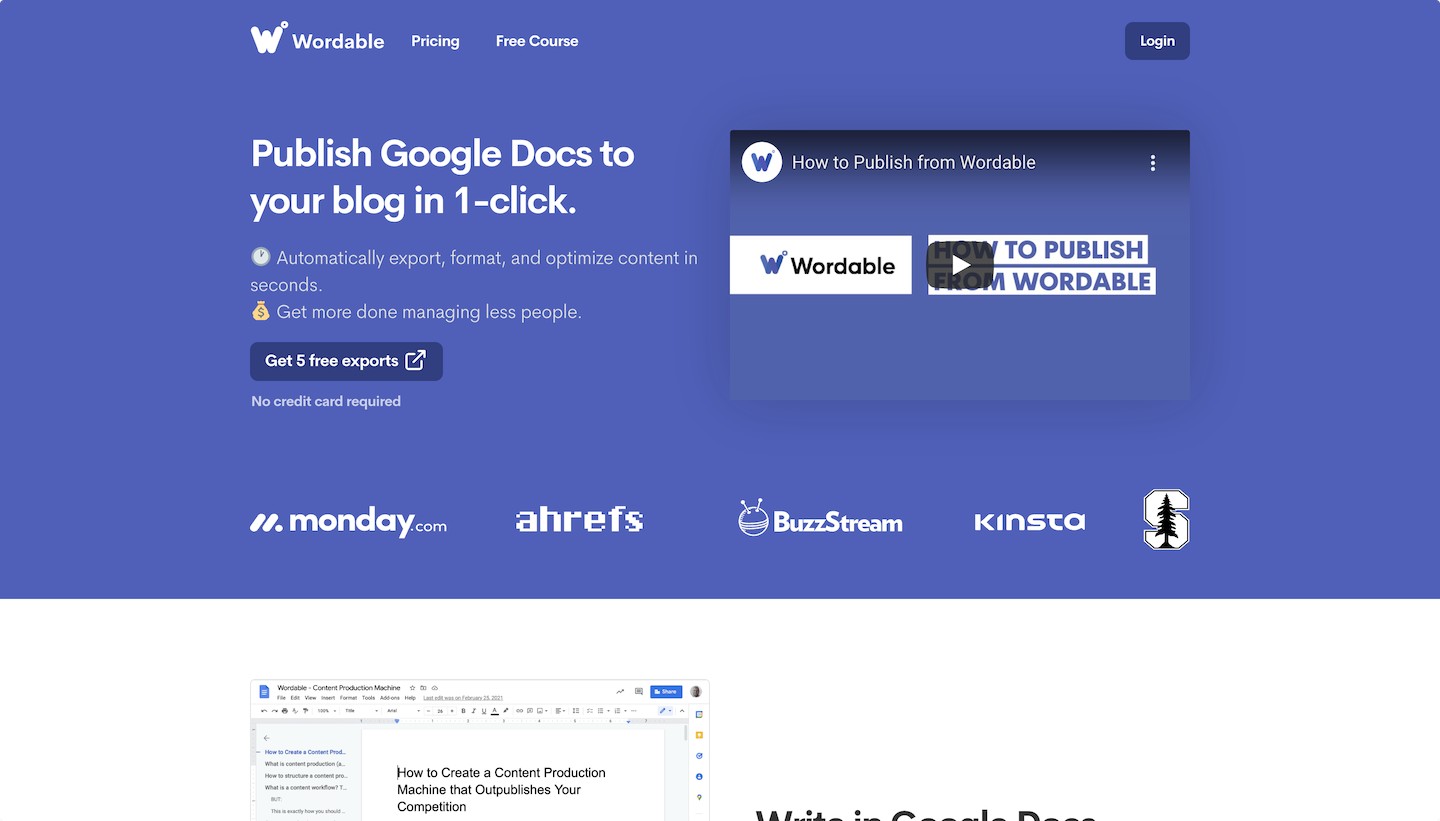1440x821 pixels.
Task: Click the Print icon in the Docs toolbar
Action: click(285, 711)
